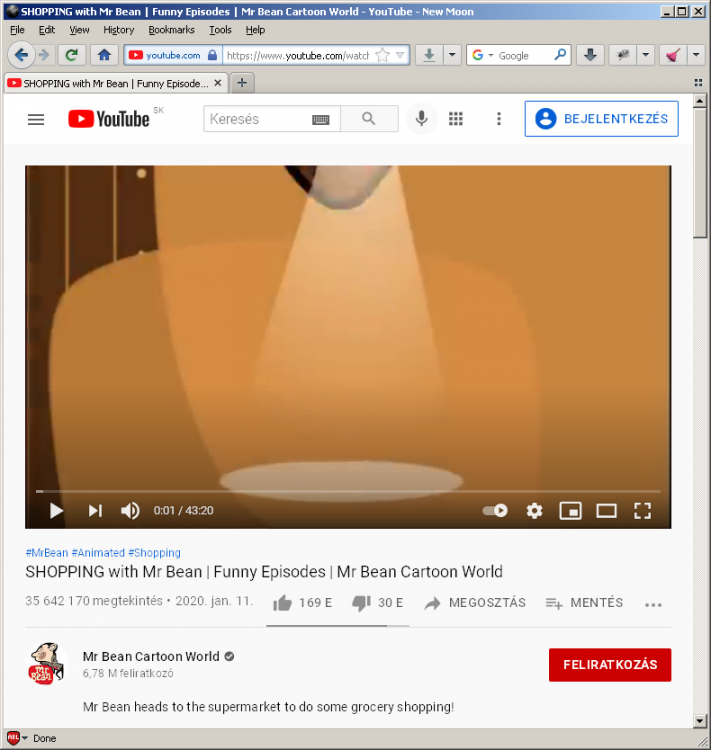Open the Adblock status bar dropdown arrow
Screen dimensions: 711x750
tap(25, 738)
